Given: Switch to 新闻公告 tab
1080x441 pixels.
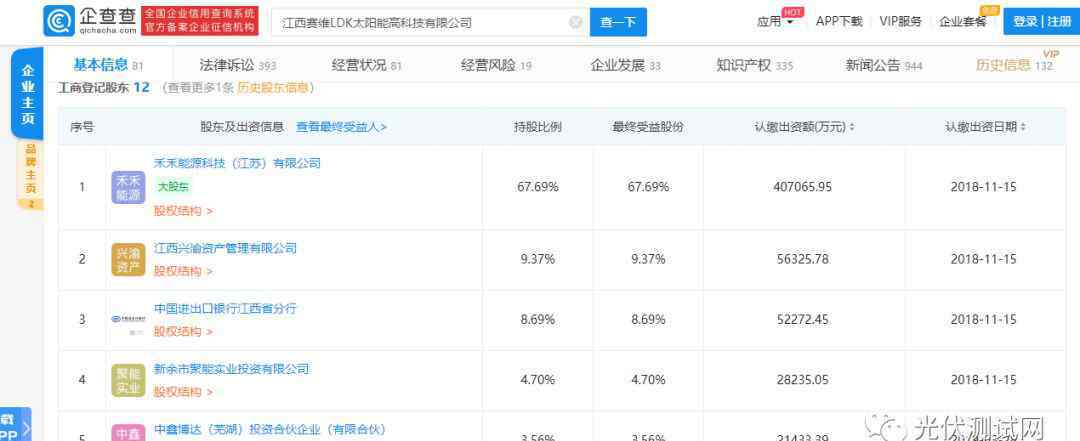Looking at the screenshot, I should point(884,65).
